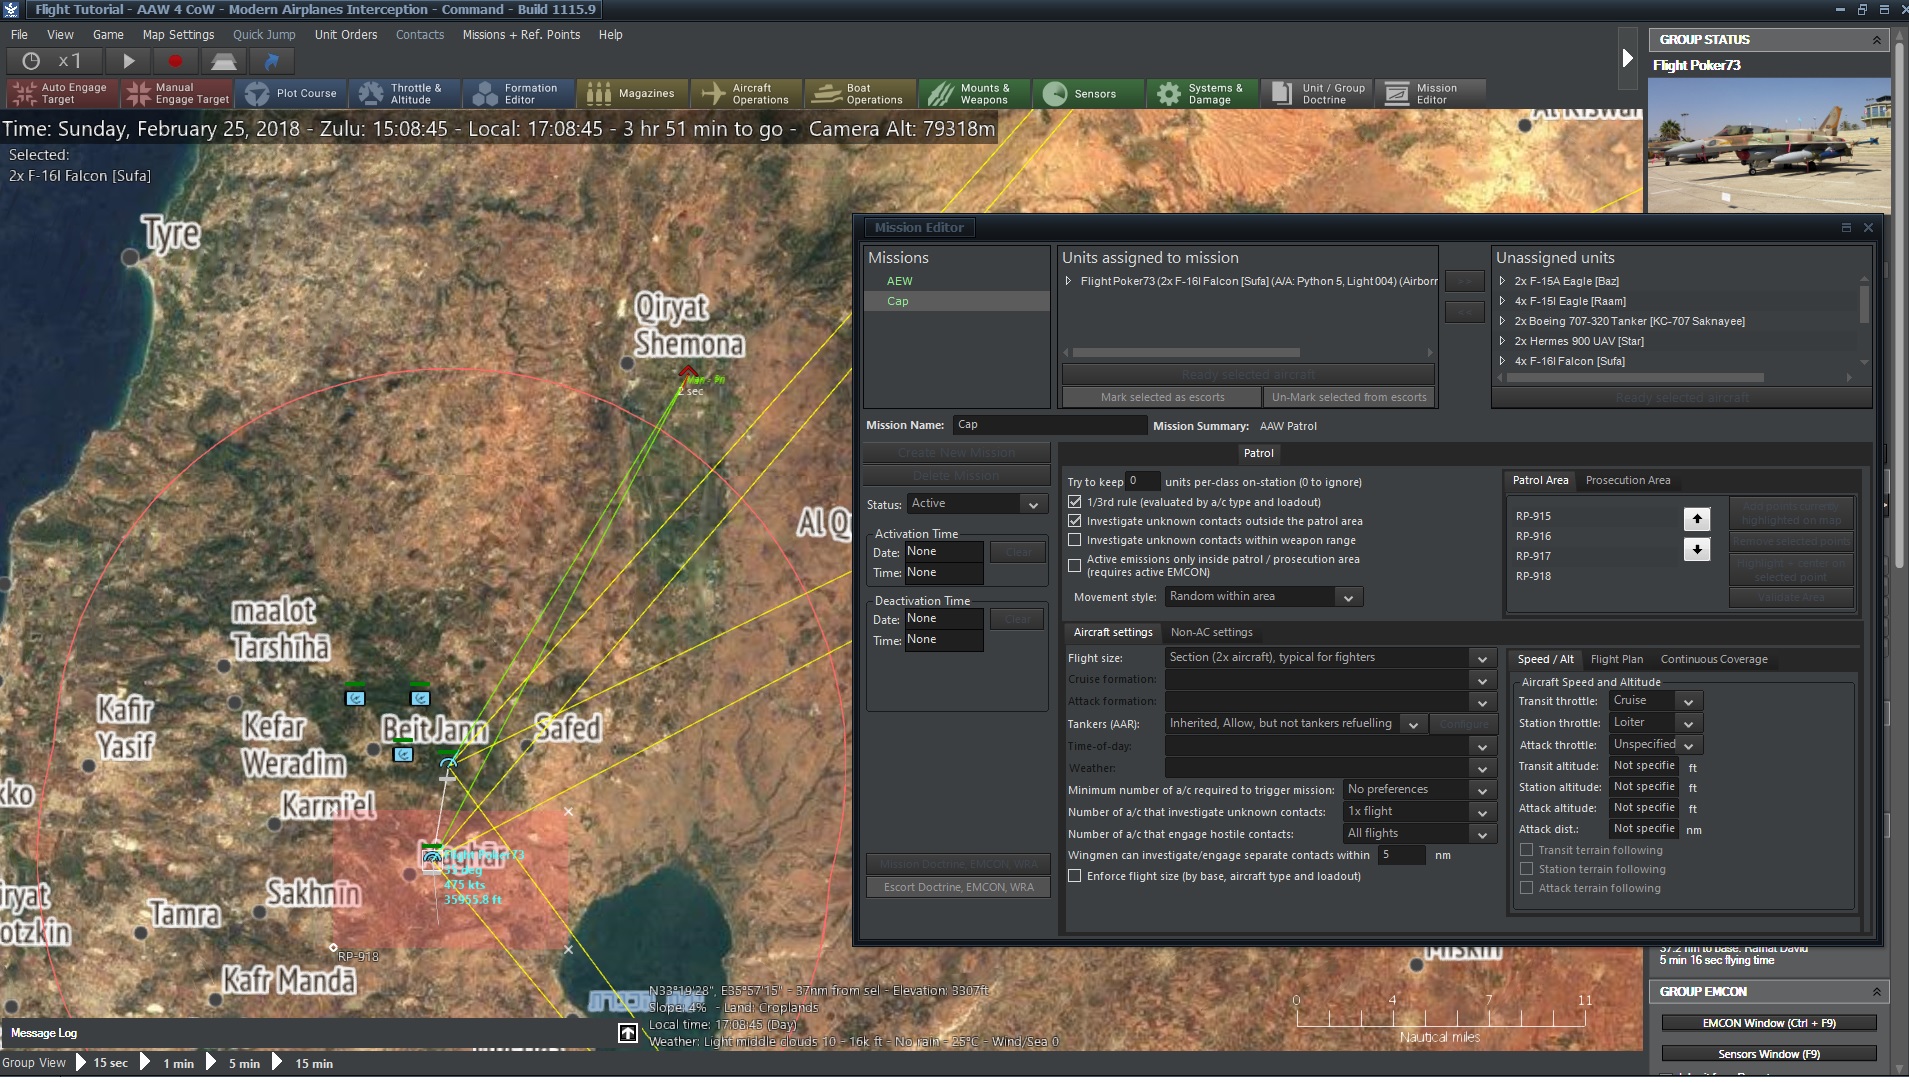Open the Missions + Ref. Points menu
1909x1083 pixels.
point(520,35)
